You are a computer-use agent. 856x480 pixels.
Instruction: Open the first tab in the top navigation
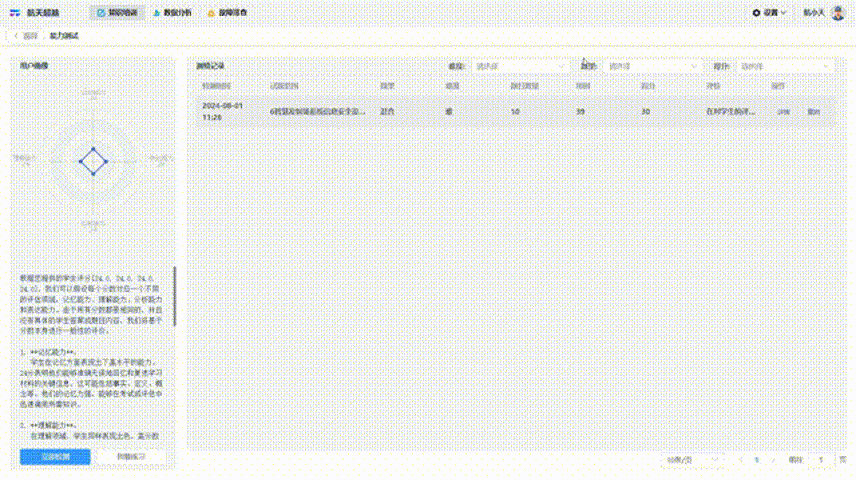coord(119,13)
